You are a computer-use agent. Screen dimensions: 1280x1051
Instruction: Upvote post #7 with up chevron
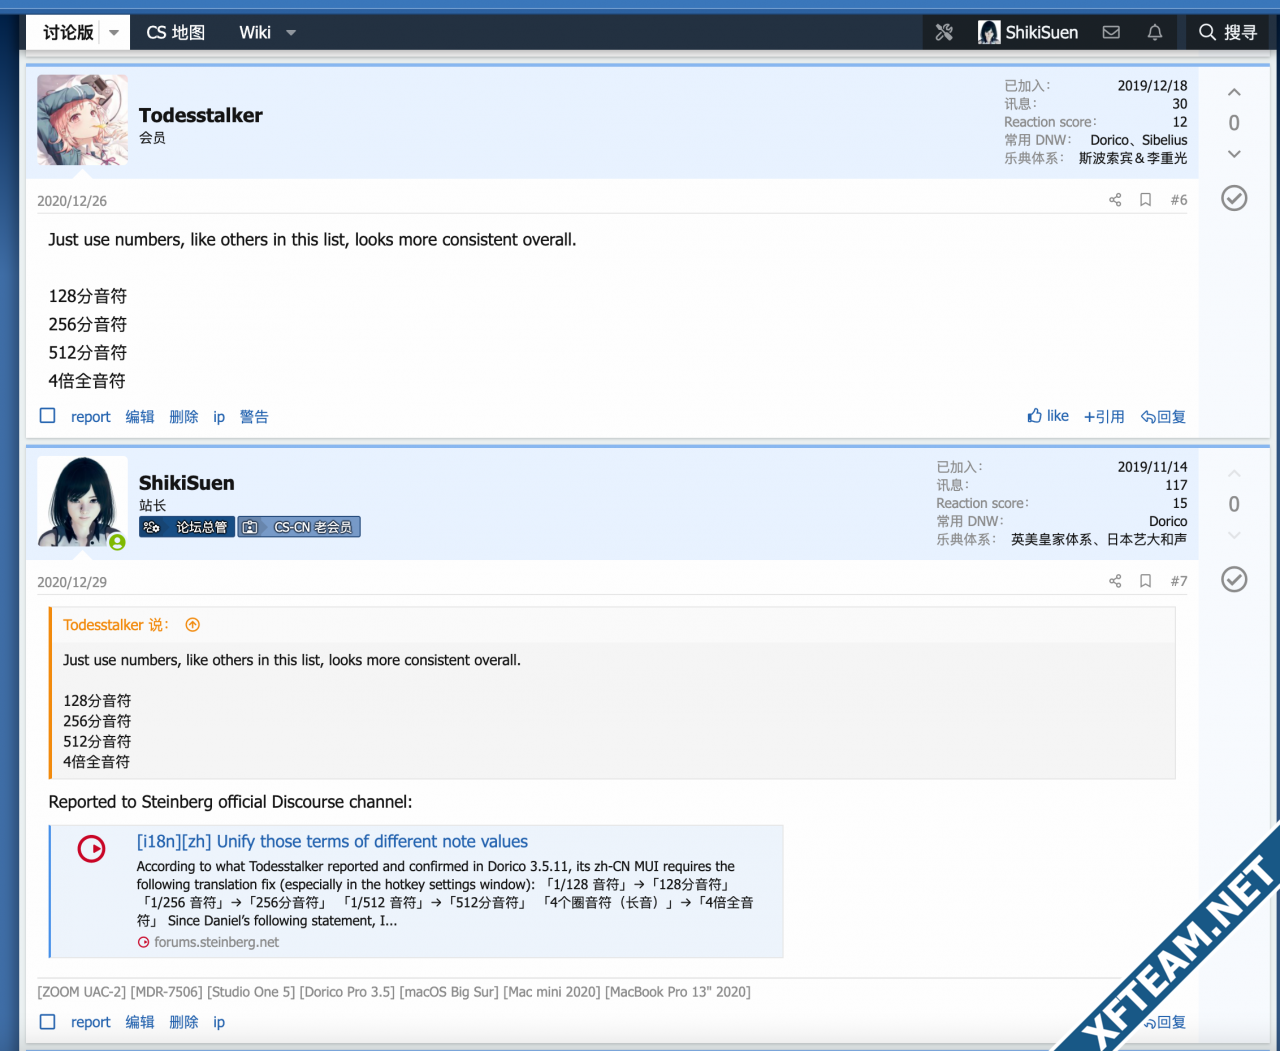click(1234, 473)
